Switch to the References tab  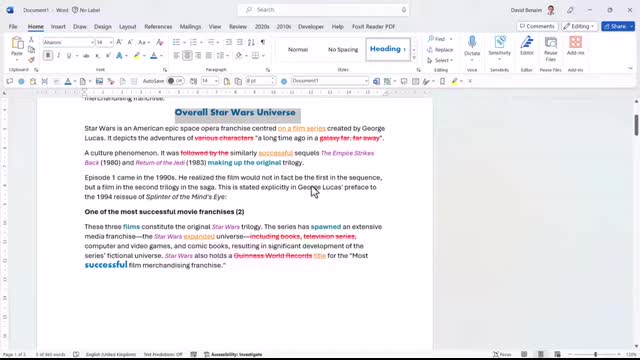pyautogui.click(x=158, y=27)
